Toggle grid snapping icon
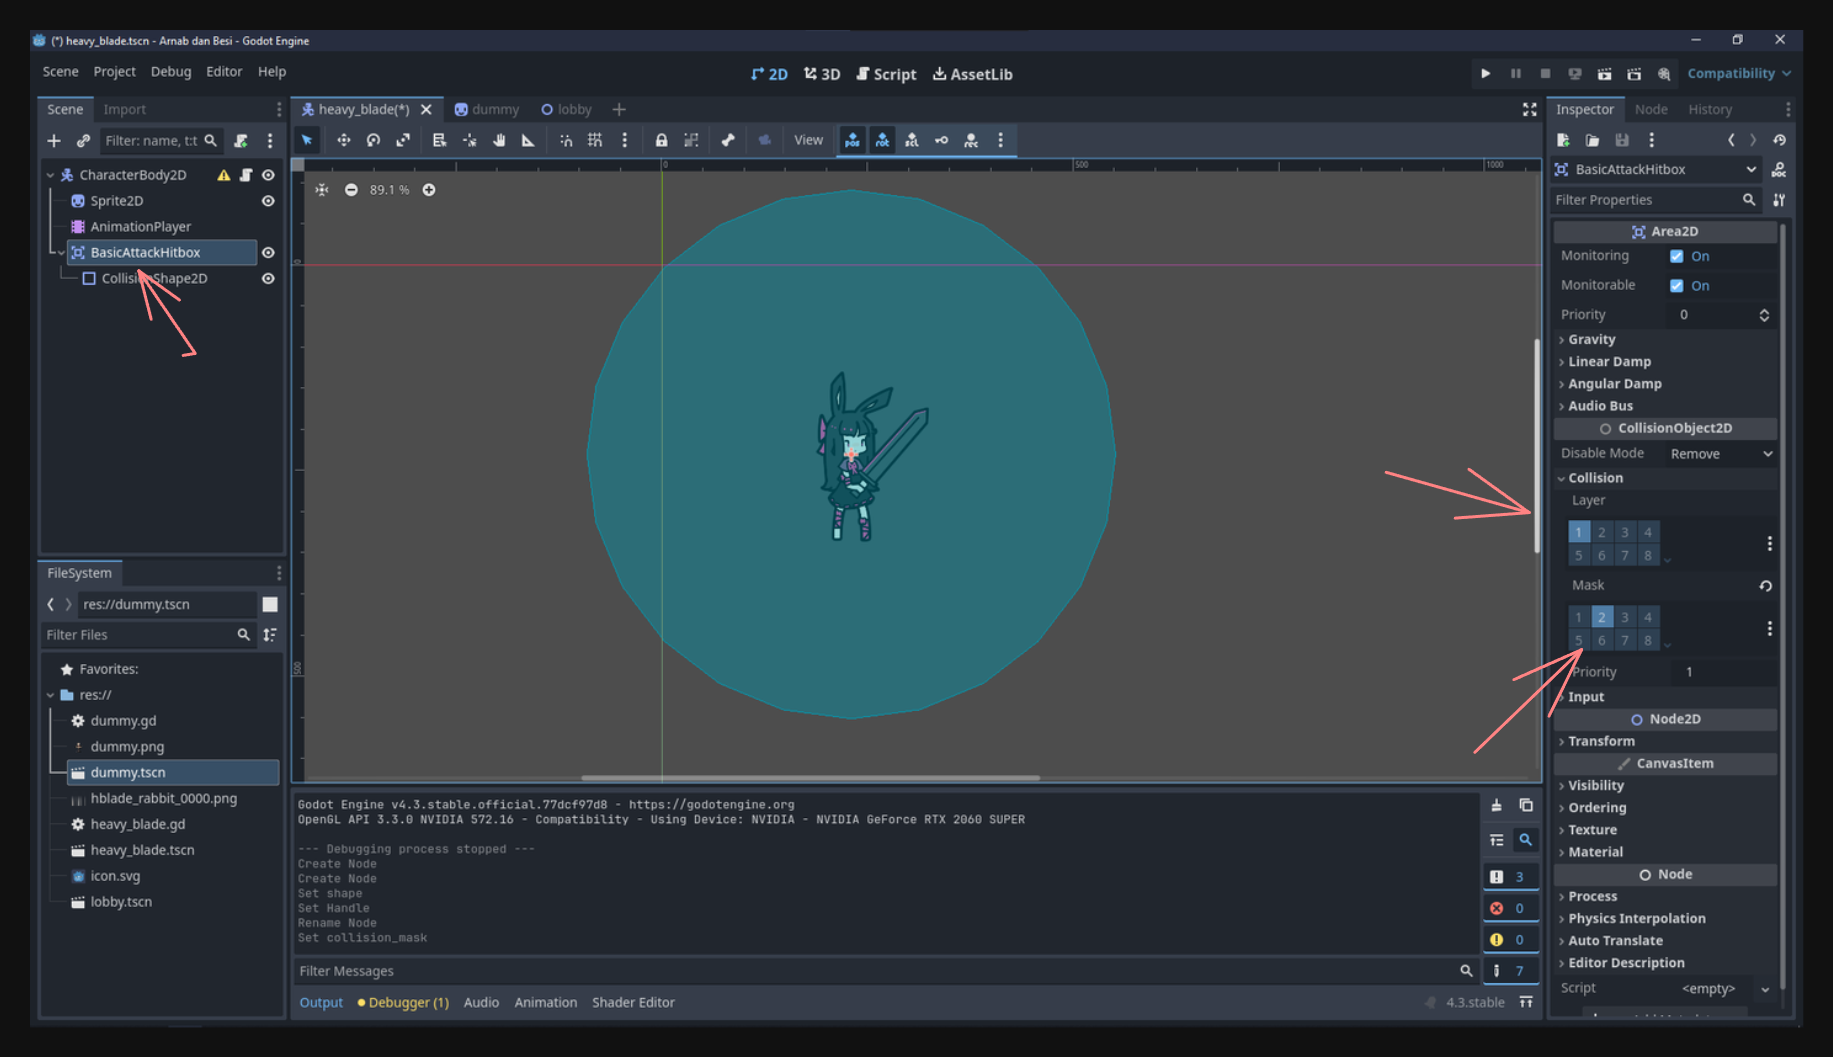Image resolution: width=1833 pixels, height=1057 pixels. 595,140
